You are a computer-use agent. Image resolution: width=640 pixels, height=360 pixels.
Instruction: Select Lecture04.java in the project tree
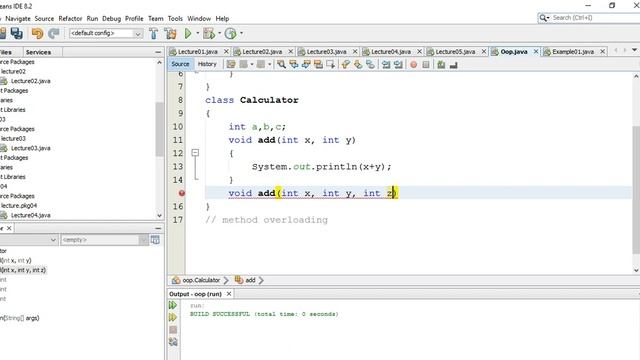[x=31, y=215]
